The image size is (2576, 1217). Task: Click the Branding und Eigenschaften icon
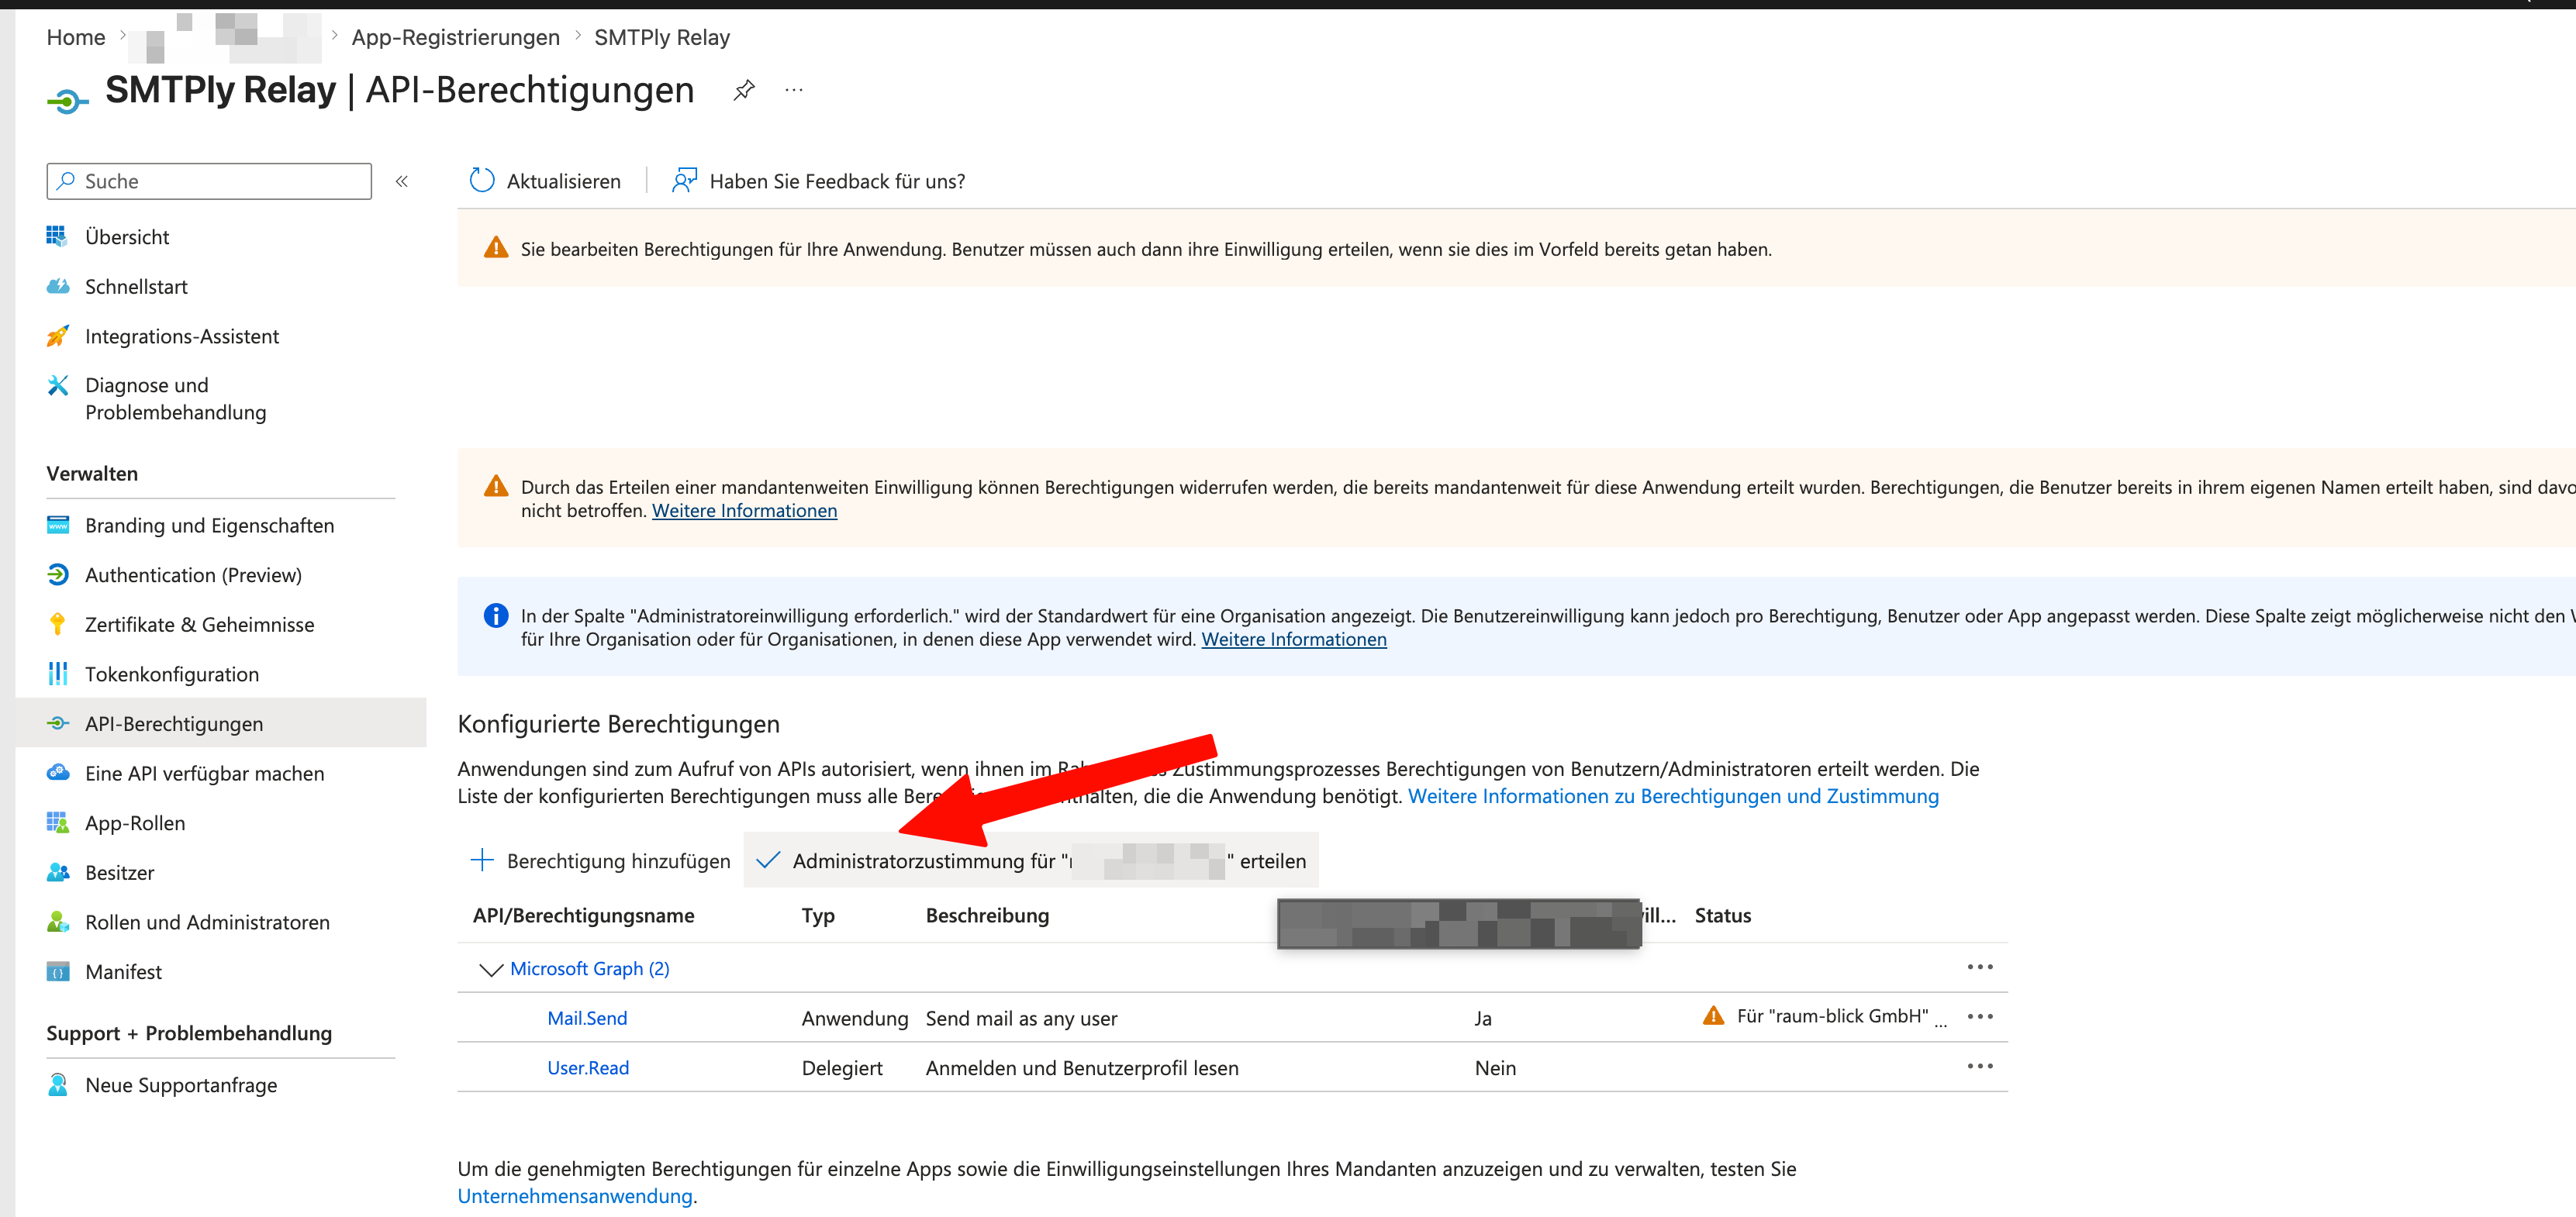tap(58, 525)
